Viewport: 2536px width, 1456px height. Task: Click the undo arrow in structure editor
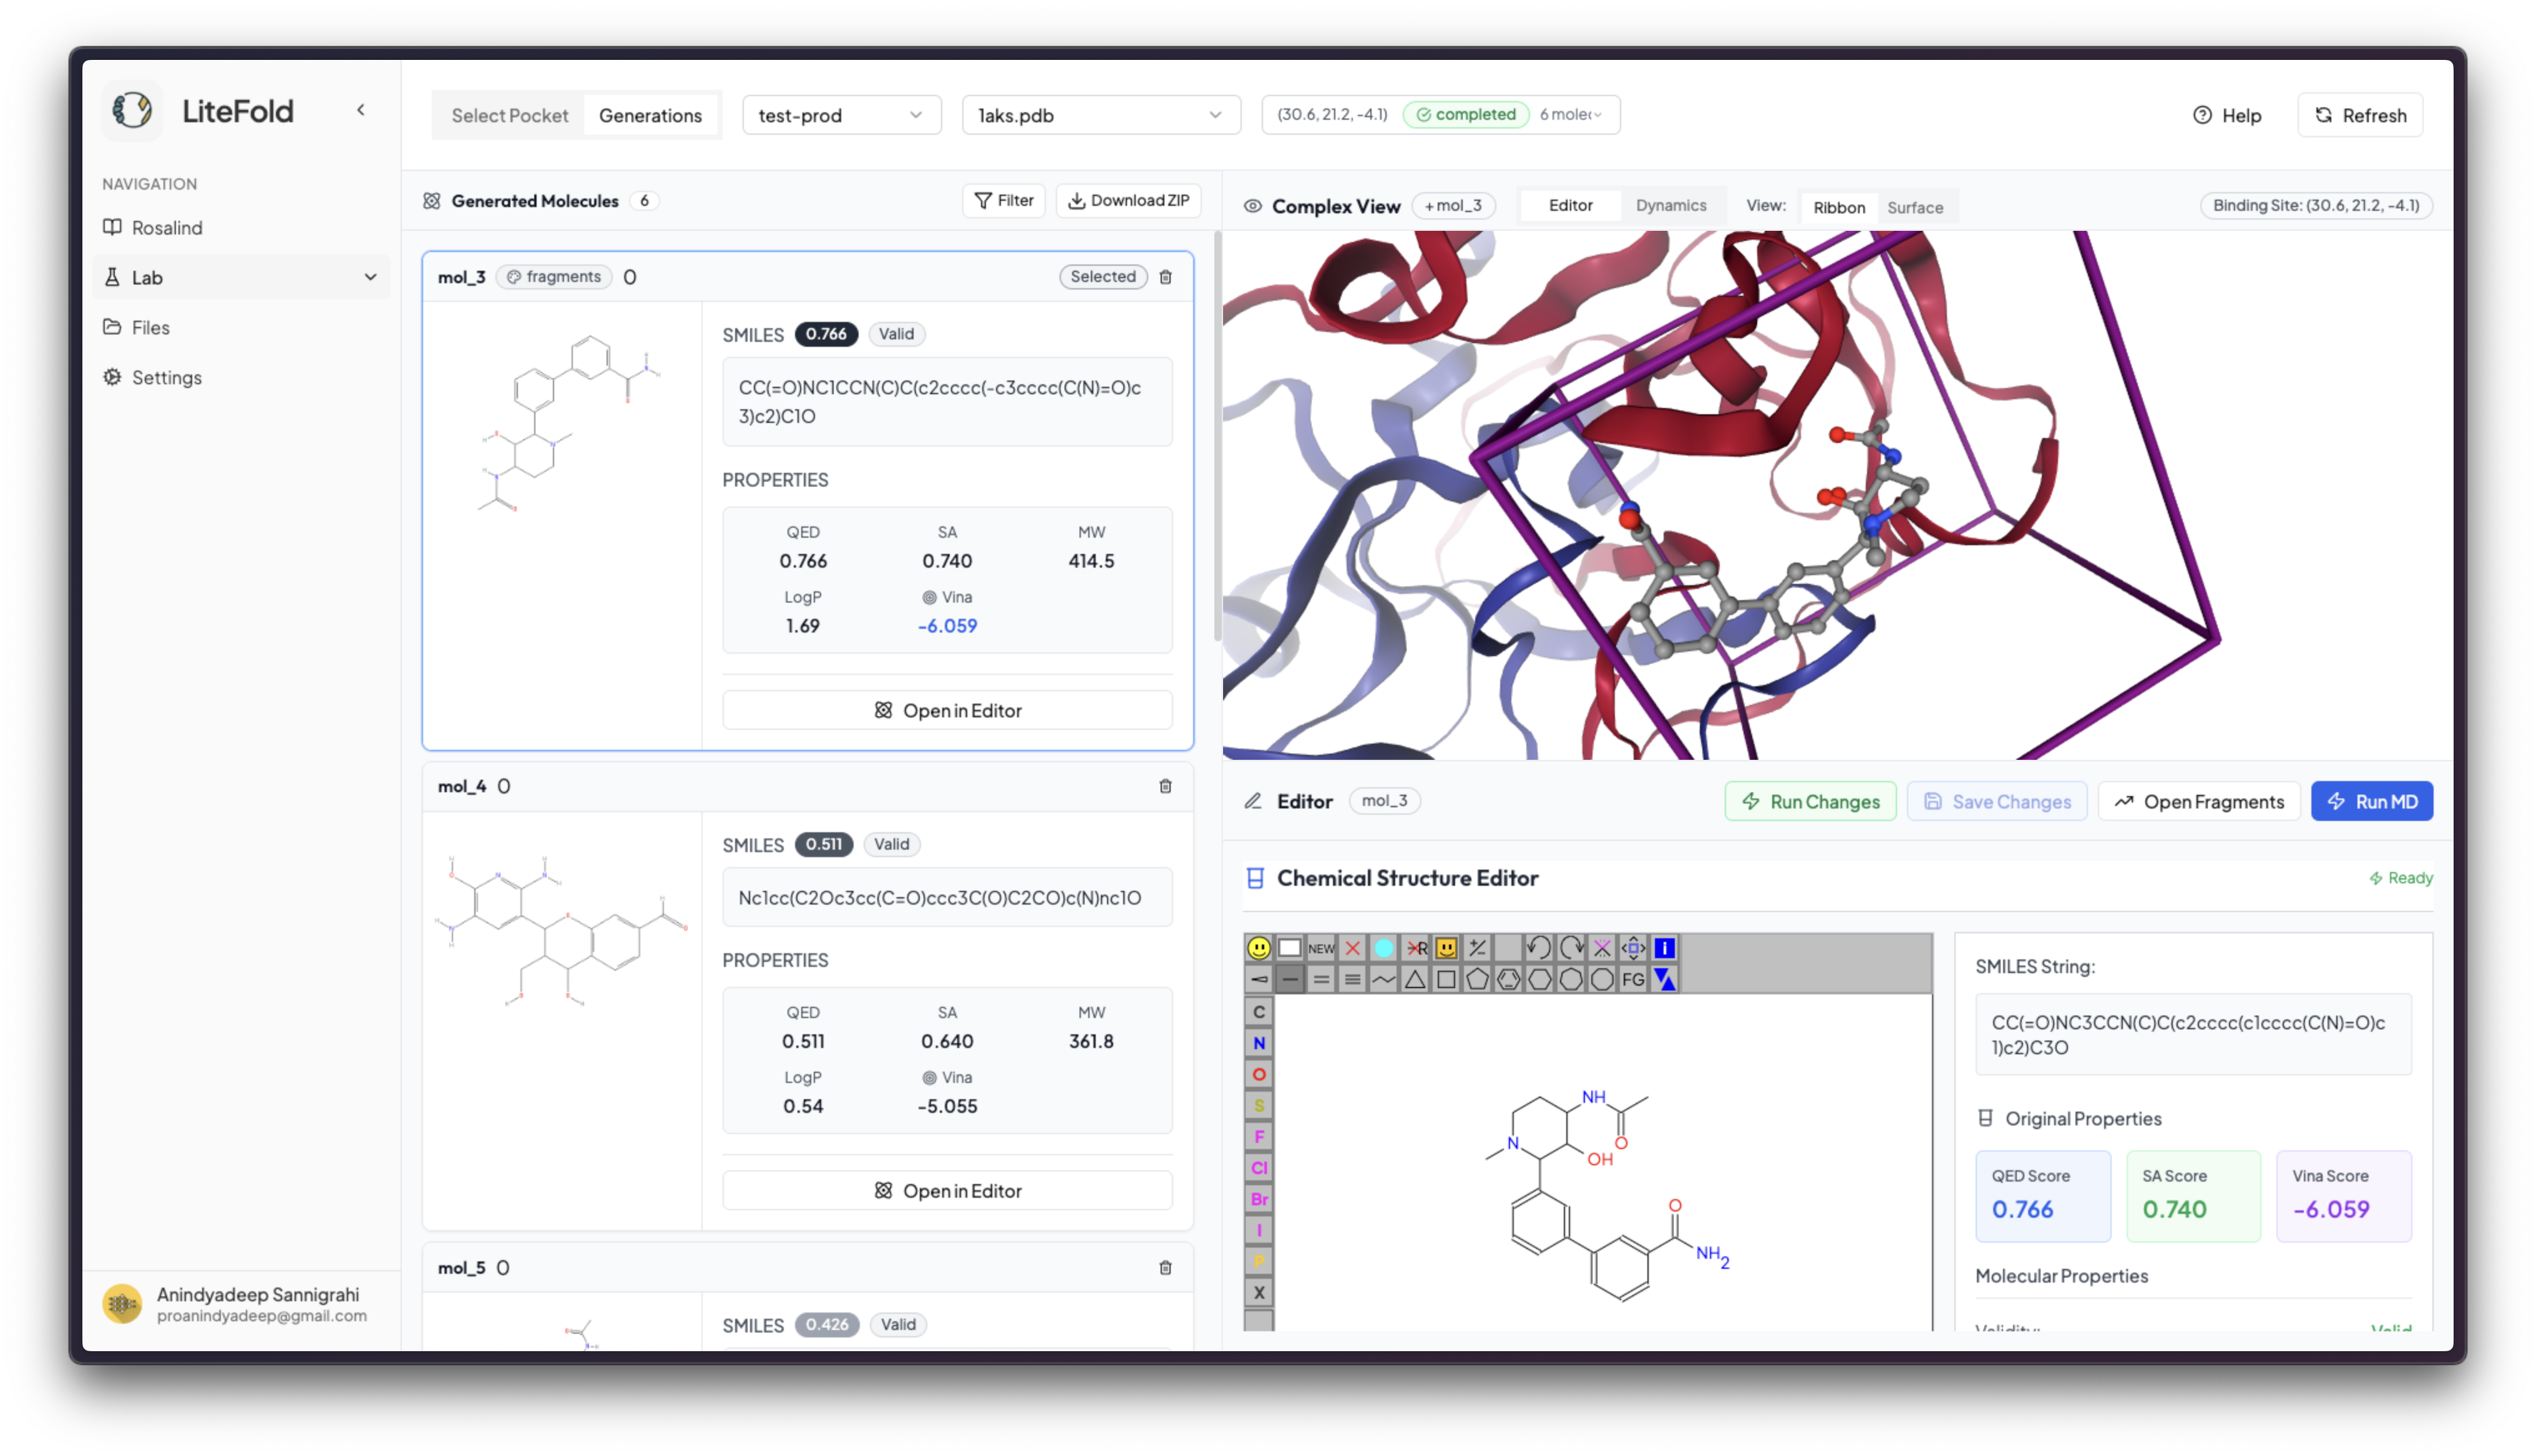1540,948
